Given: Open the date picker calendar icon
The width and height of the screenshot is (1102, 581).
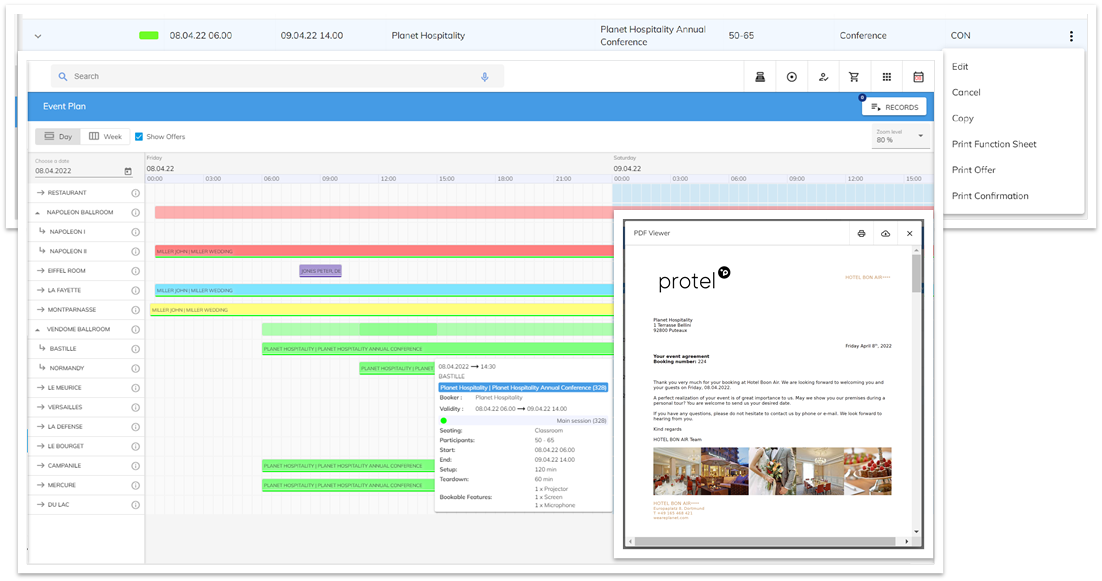Looking at the screenshot, I should tap(128, 171).
